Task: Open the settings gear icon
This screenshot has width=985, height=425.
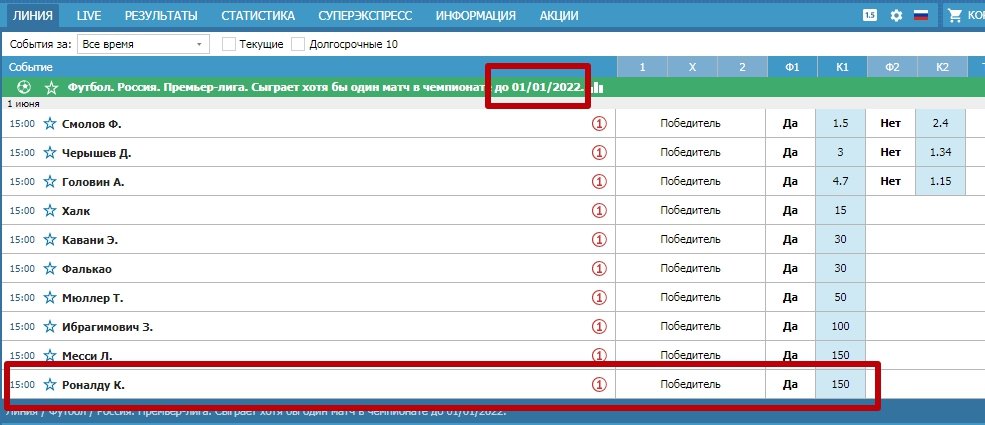Action: (x=896, y=16)
